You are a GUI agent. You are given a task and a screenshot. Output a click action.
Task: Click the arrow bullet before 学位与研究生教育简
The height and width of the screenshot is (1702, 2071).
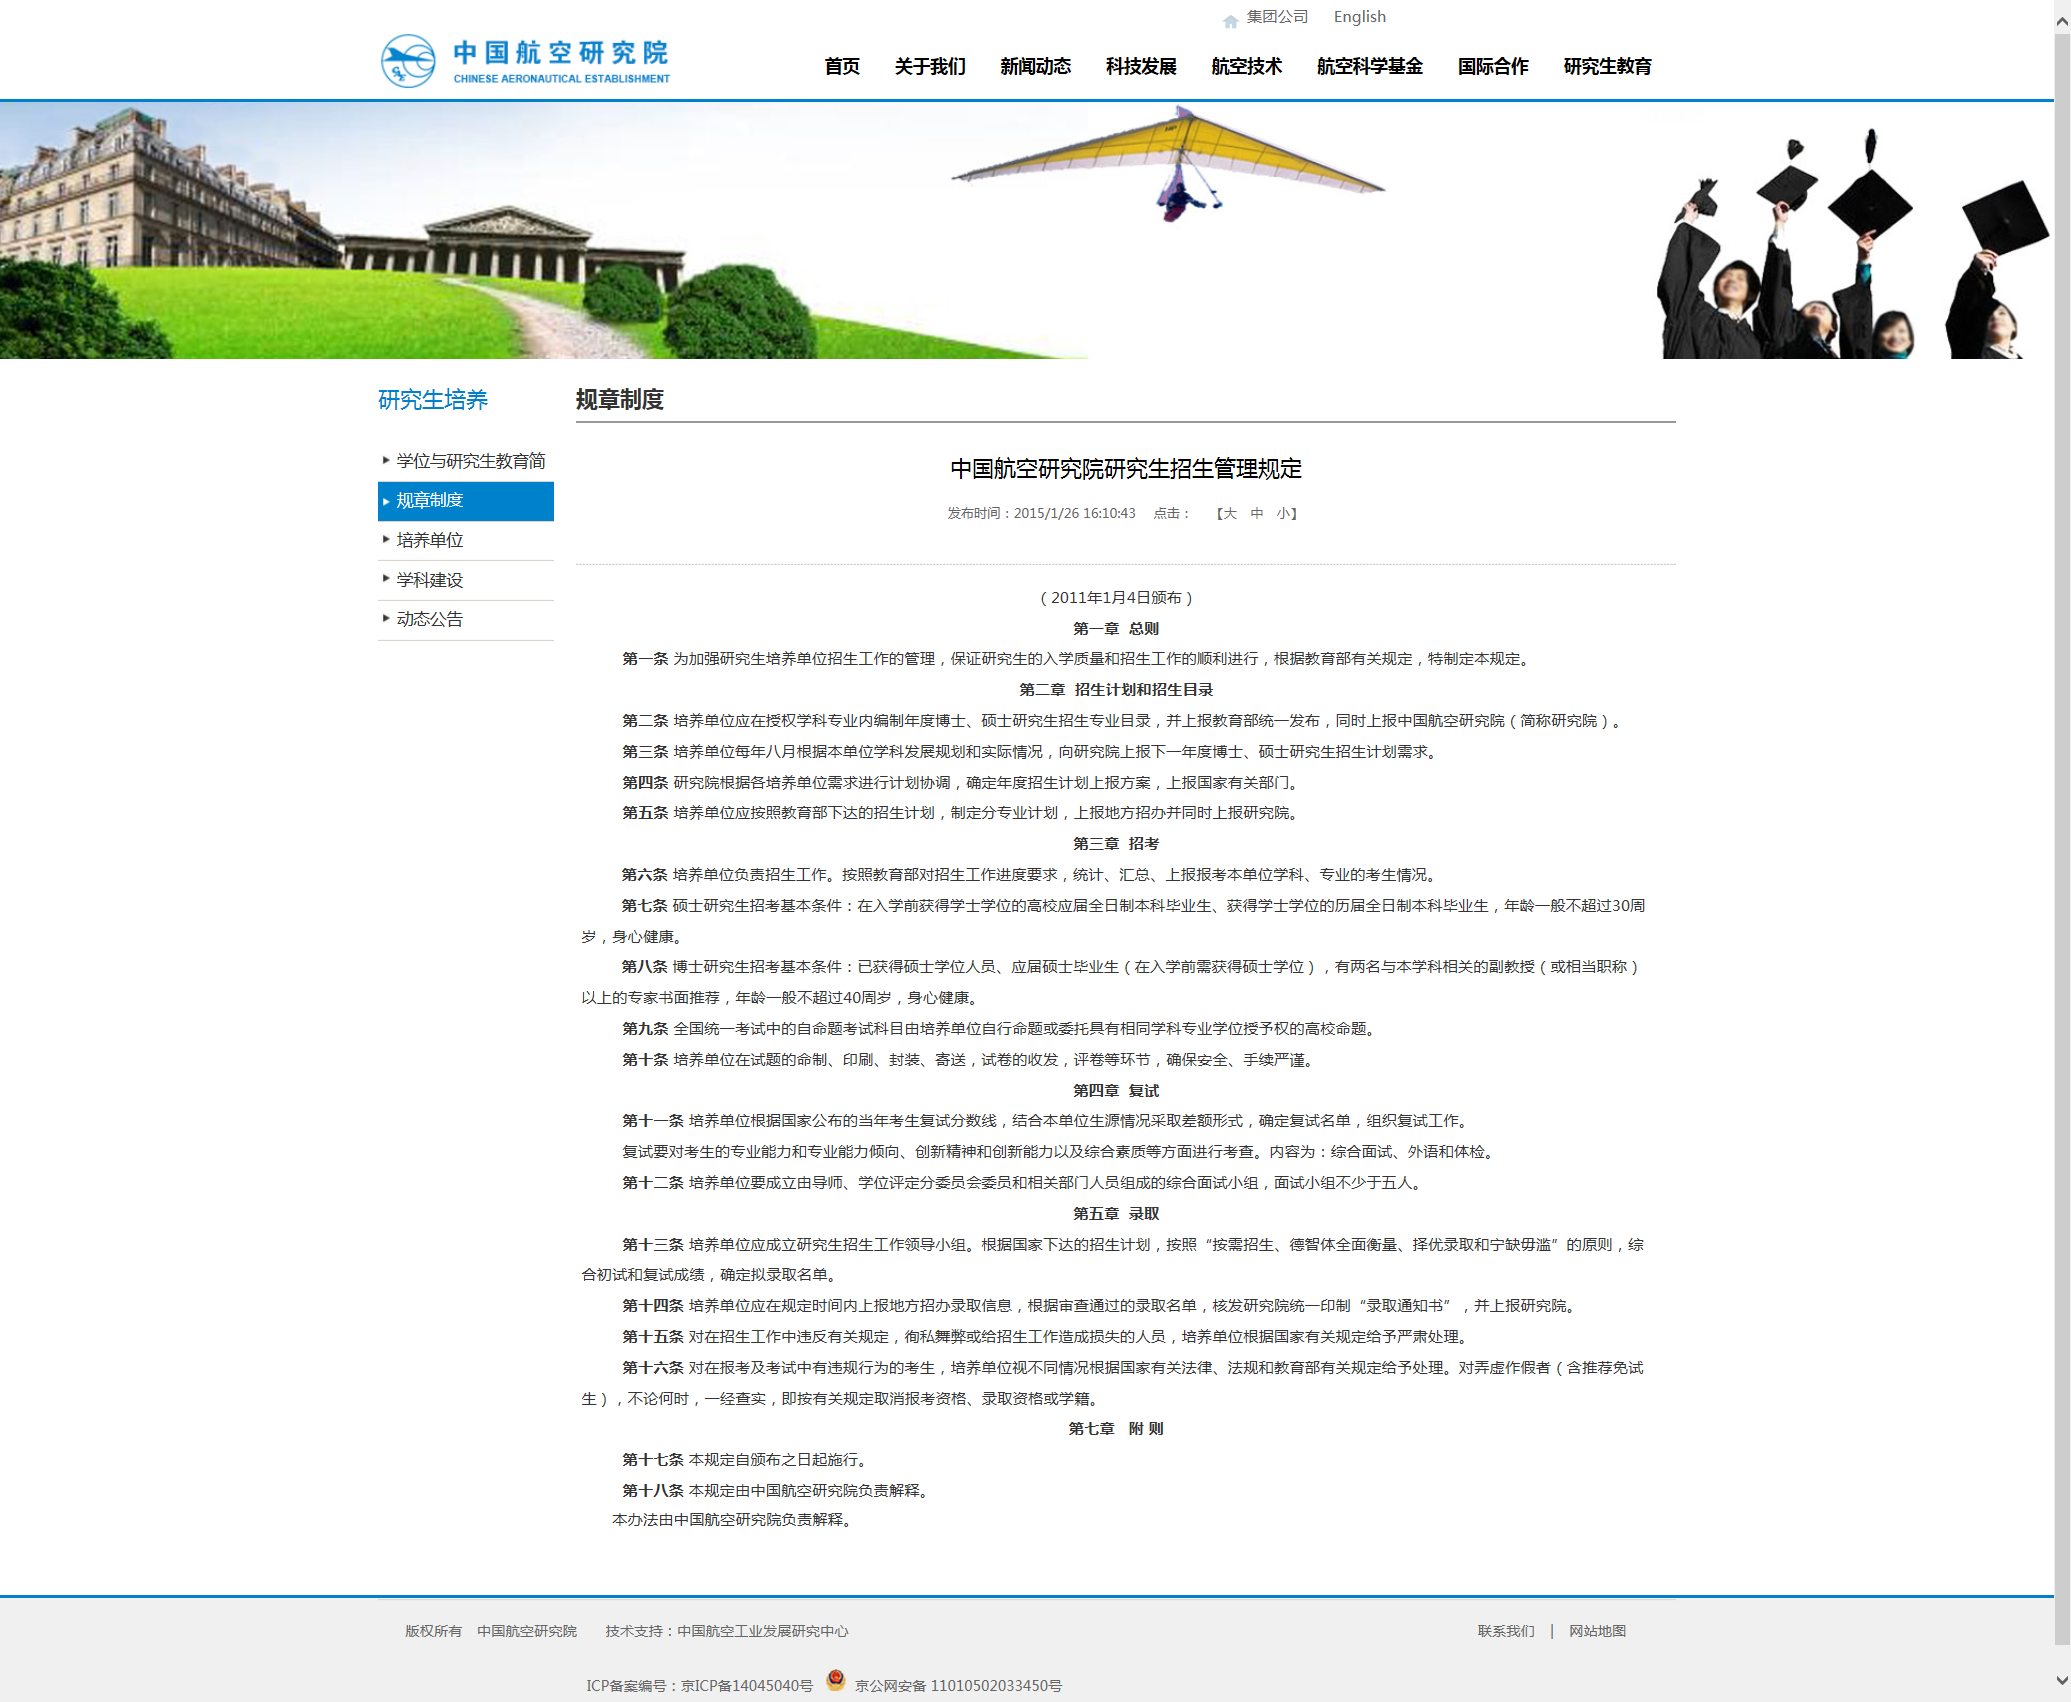click(x=386, y=460)
